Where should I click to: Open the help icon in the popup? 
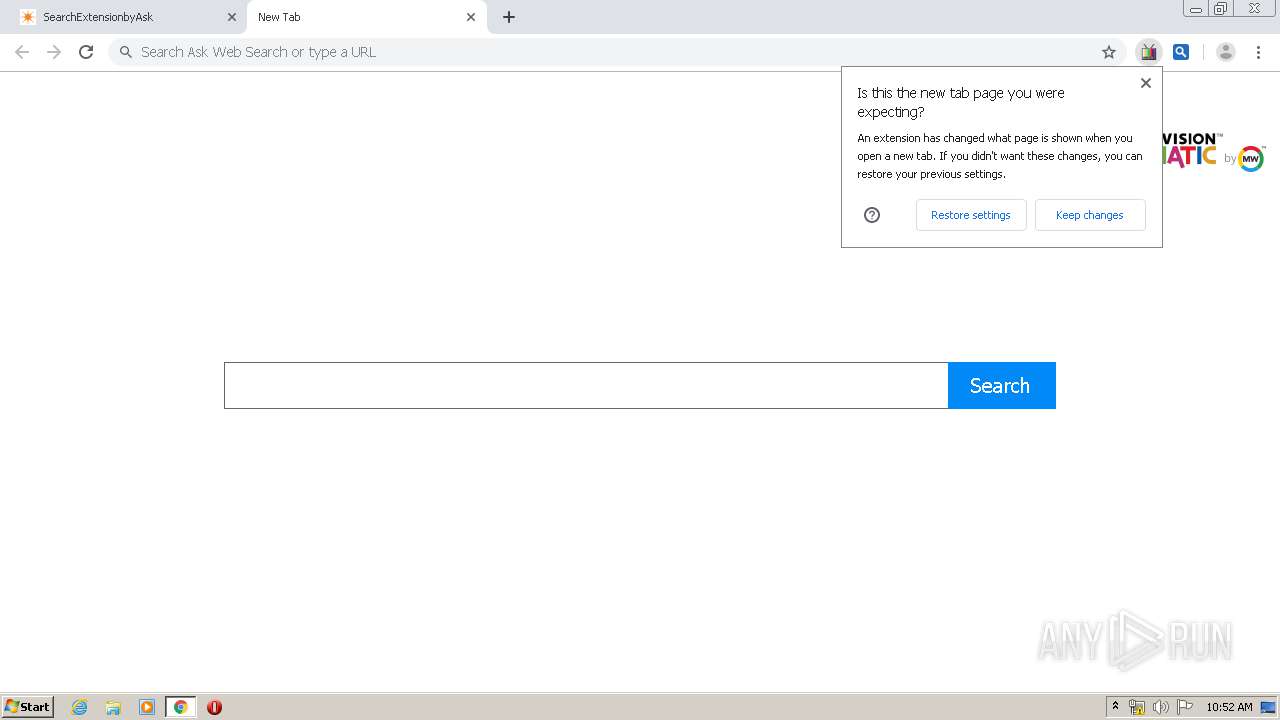[x=872, y=215]
